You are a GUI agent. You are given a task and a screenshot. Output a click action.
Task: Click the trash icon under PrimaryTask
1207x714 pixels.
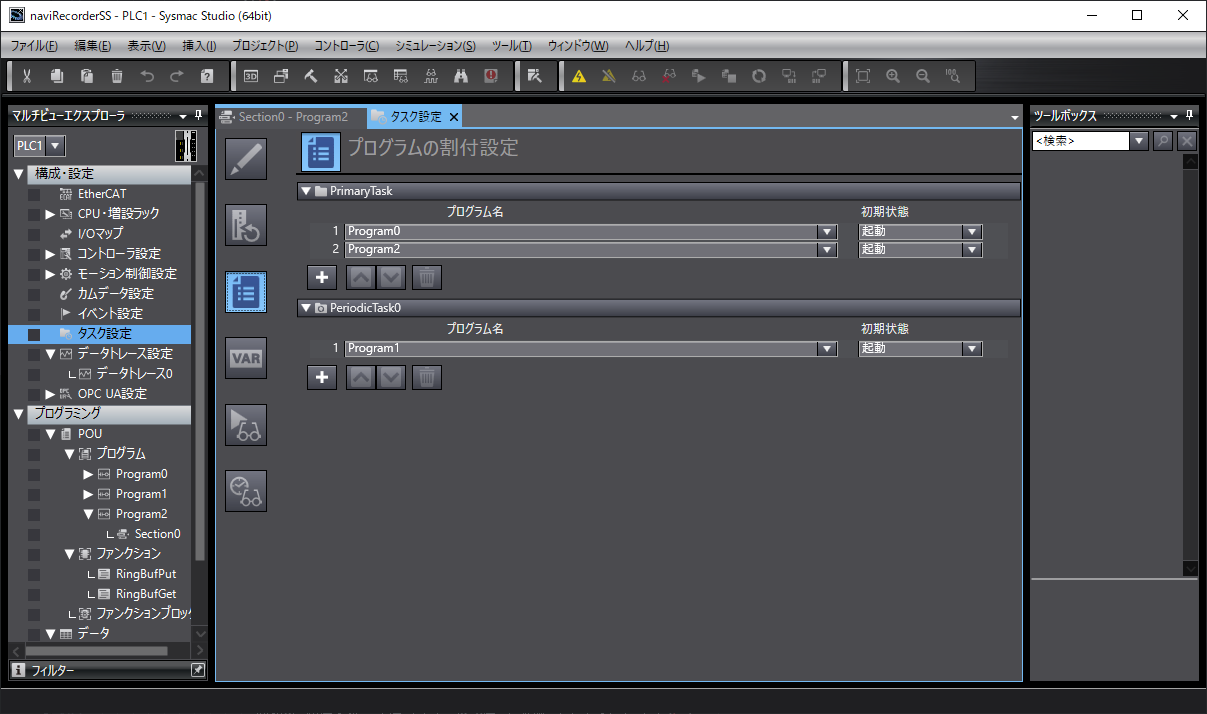[x=427, y=277]
